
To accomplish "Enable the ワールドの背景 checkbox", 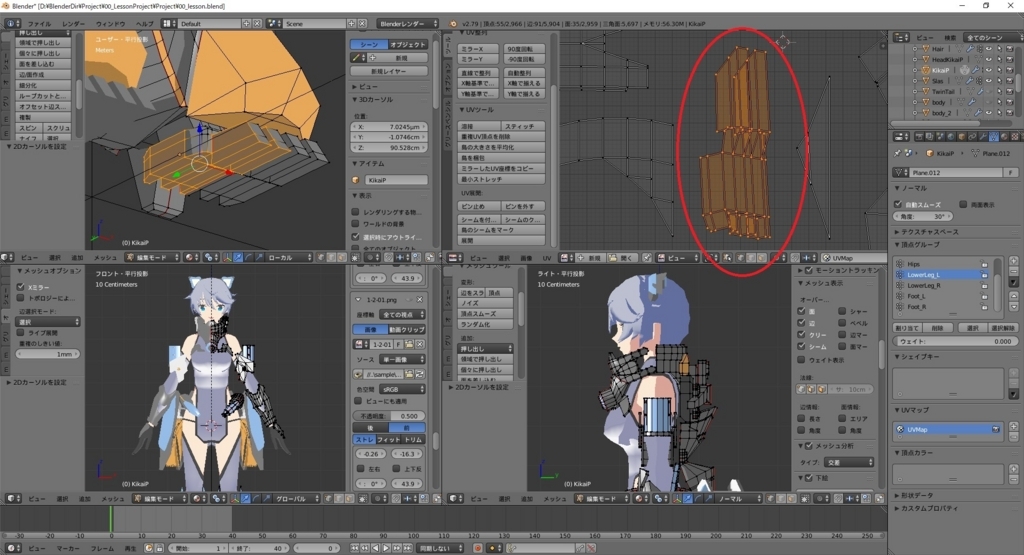I will click(x=356, y=224).
